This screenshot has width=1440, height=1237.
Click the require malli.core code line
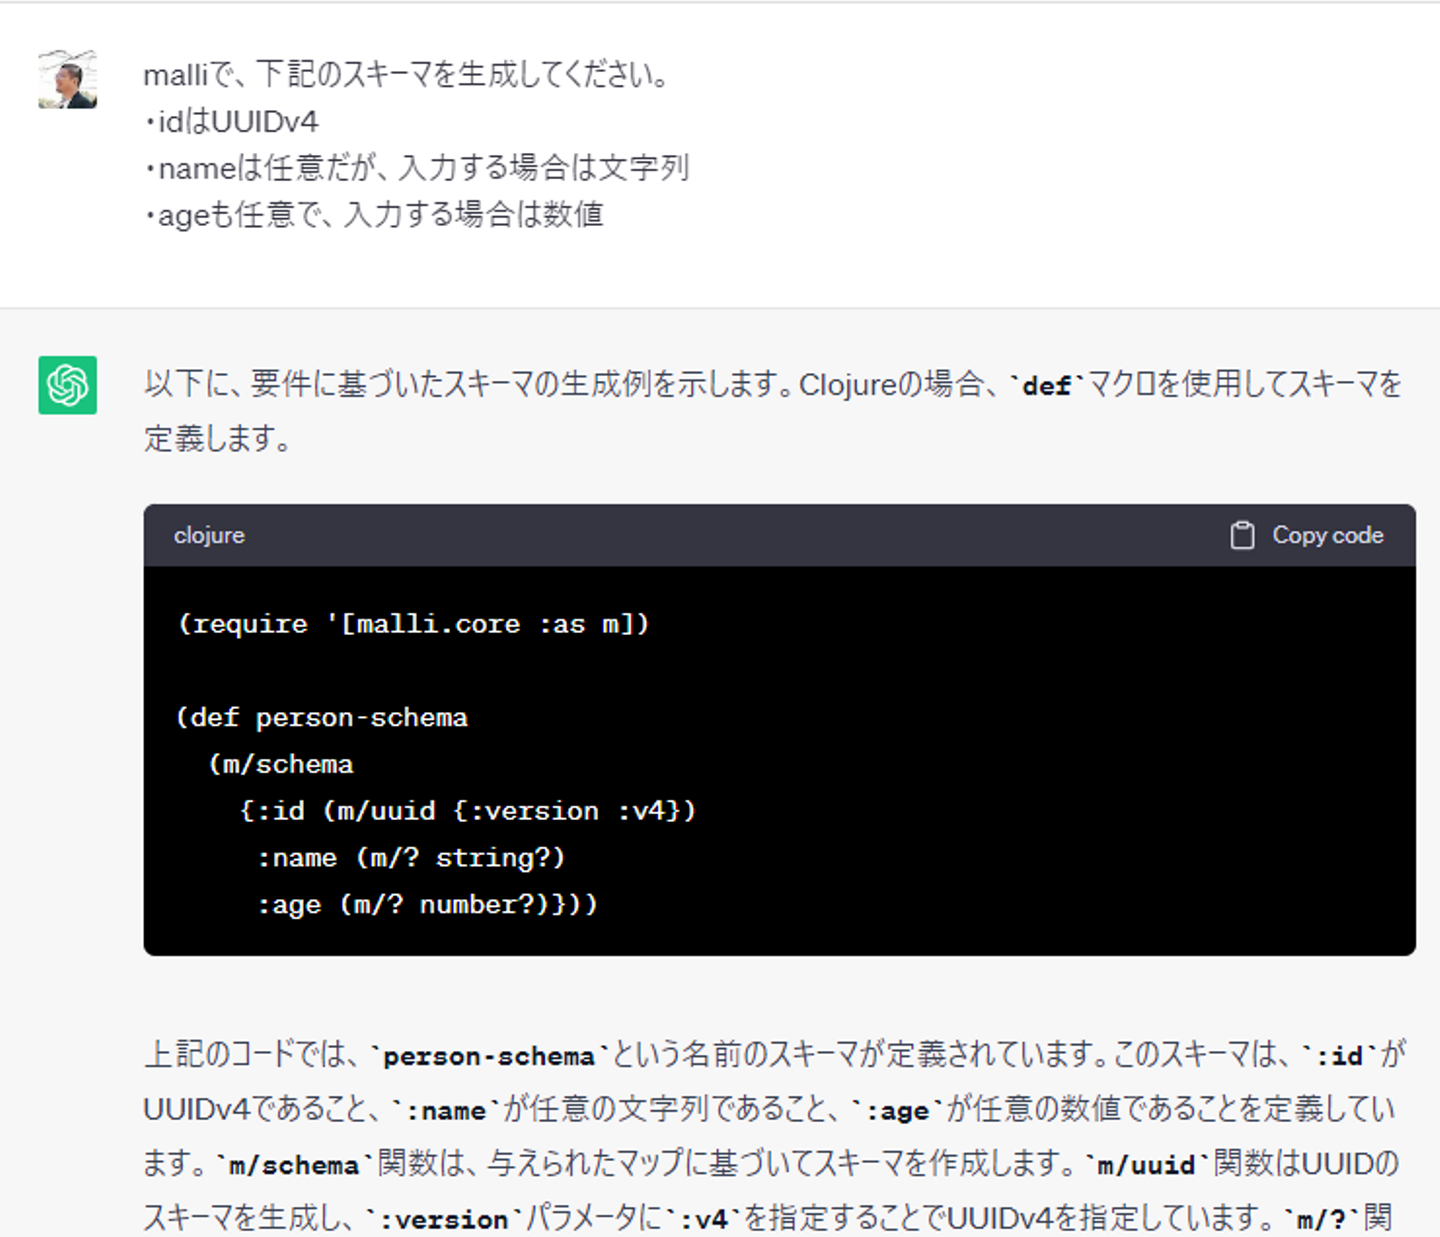click(x=414, y=624)
